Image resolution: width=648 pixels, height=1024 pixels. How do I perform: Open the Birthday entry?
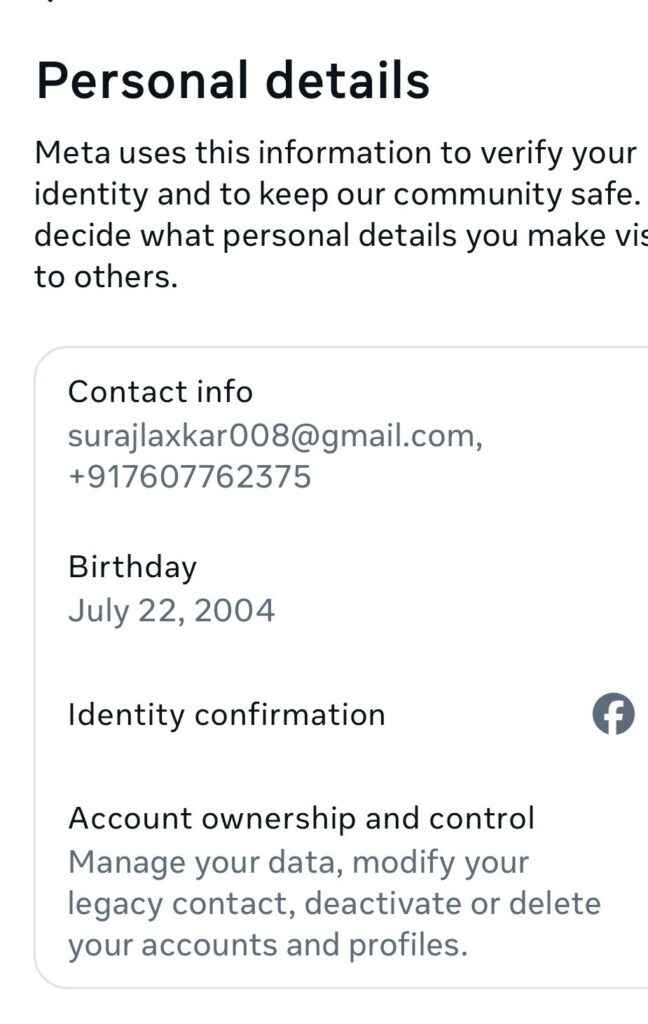point(342,588)
